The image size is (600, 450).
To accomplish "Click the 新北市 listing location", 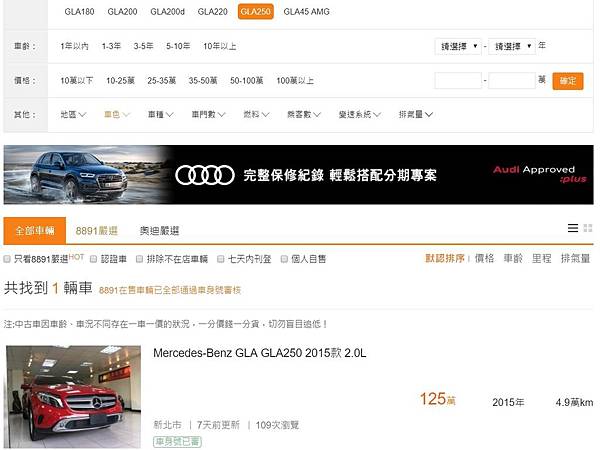I will coord(167,425).
